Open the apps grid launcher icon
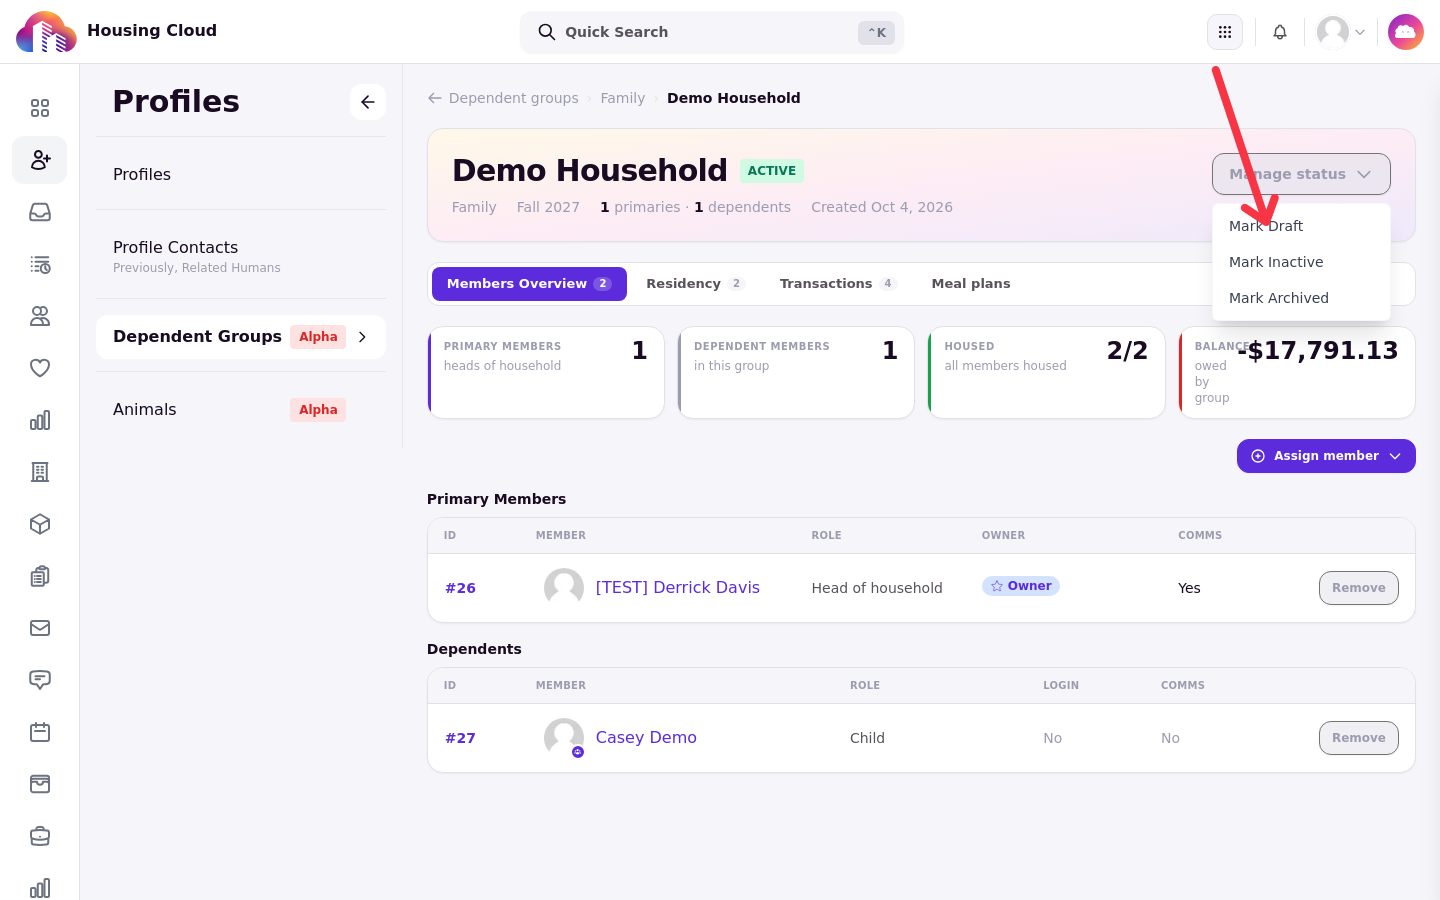The width and height of the screenshot is (1440, 900). 1225,32
